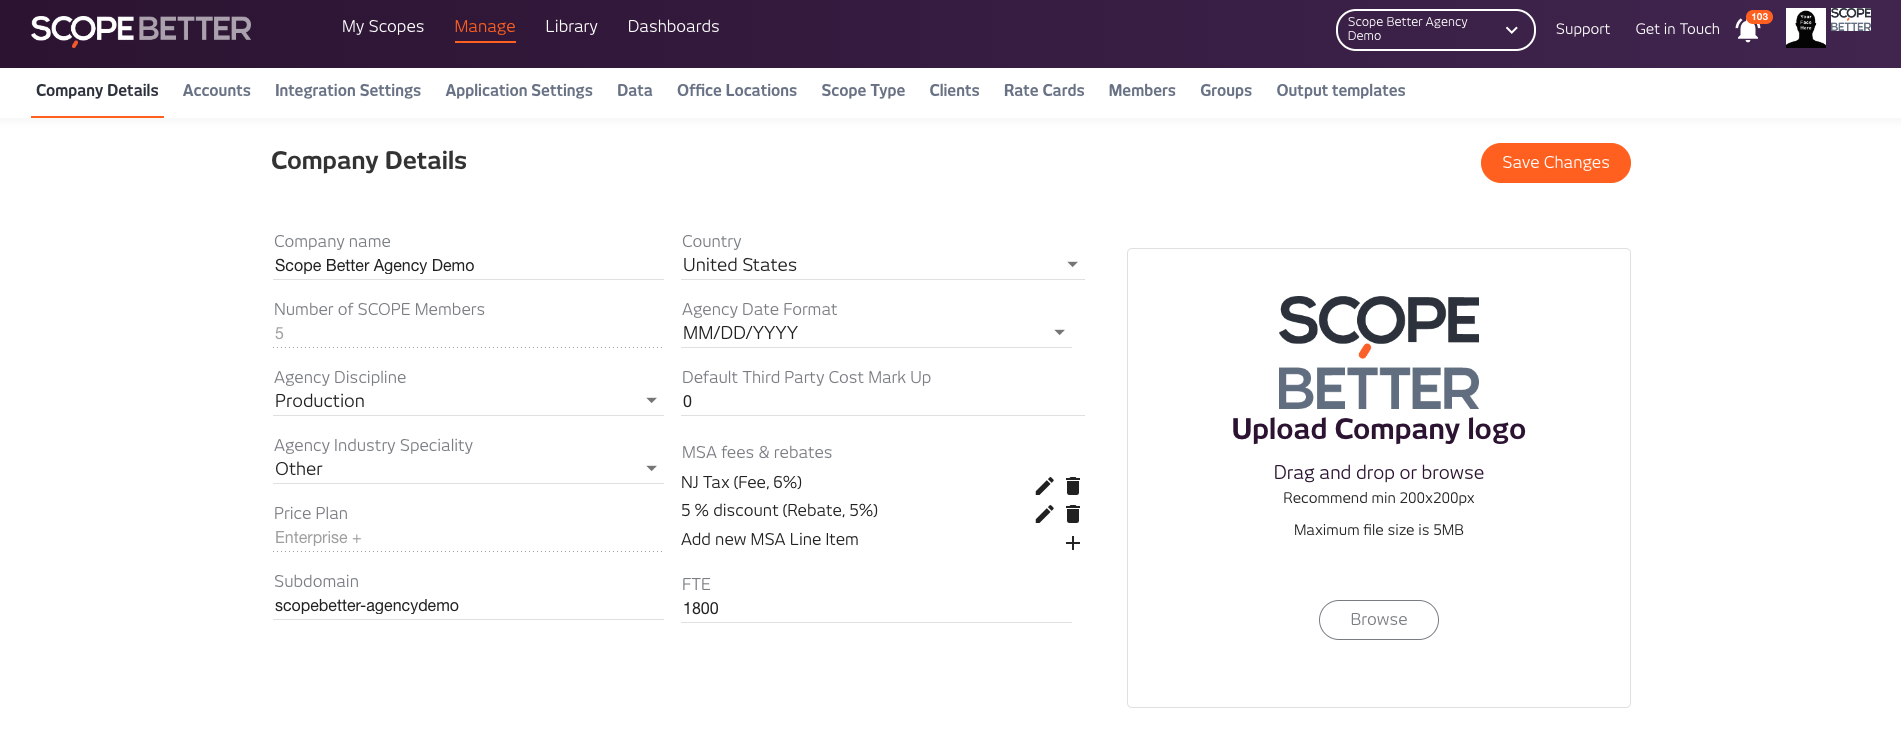Switch to the Data tab
The width and height of the screenshot is (1901, 747).
tap(634, 91)
